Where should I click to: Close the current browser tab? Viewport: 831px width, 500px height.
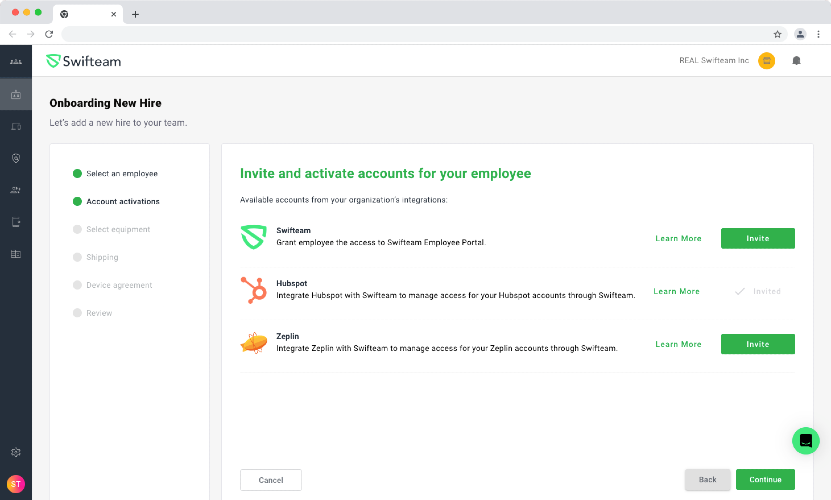(x=113, y=14)
